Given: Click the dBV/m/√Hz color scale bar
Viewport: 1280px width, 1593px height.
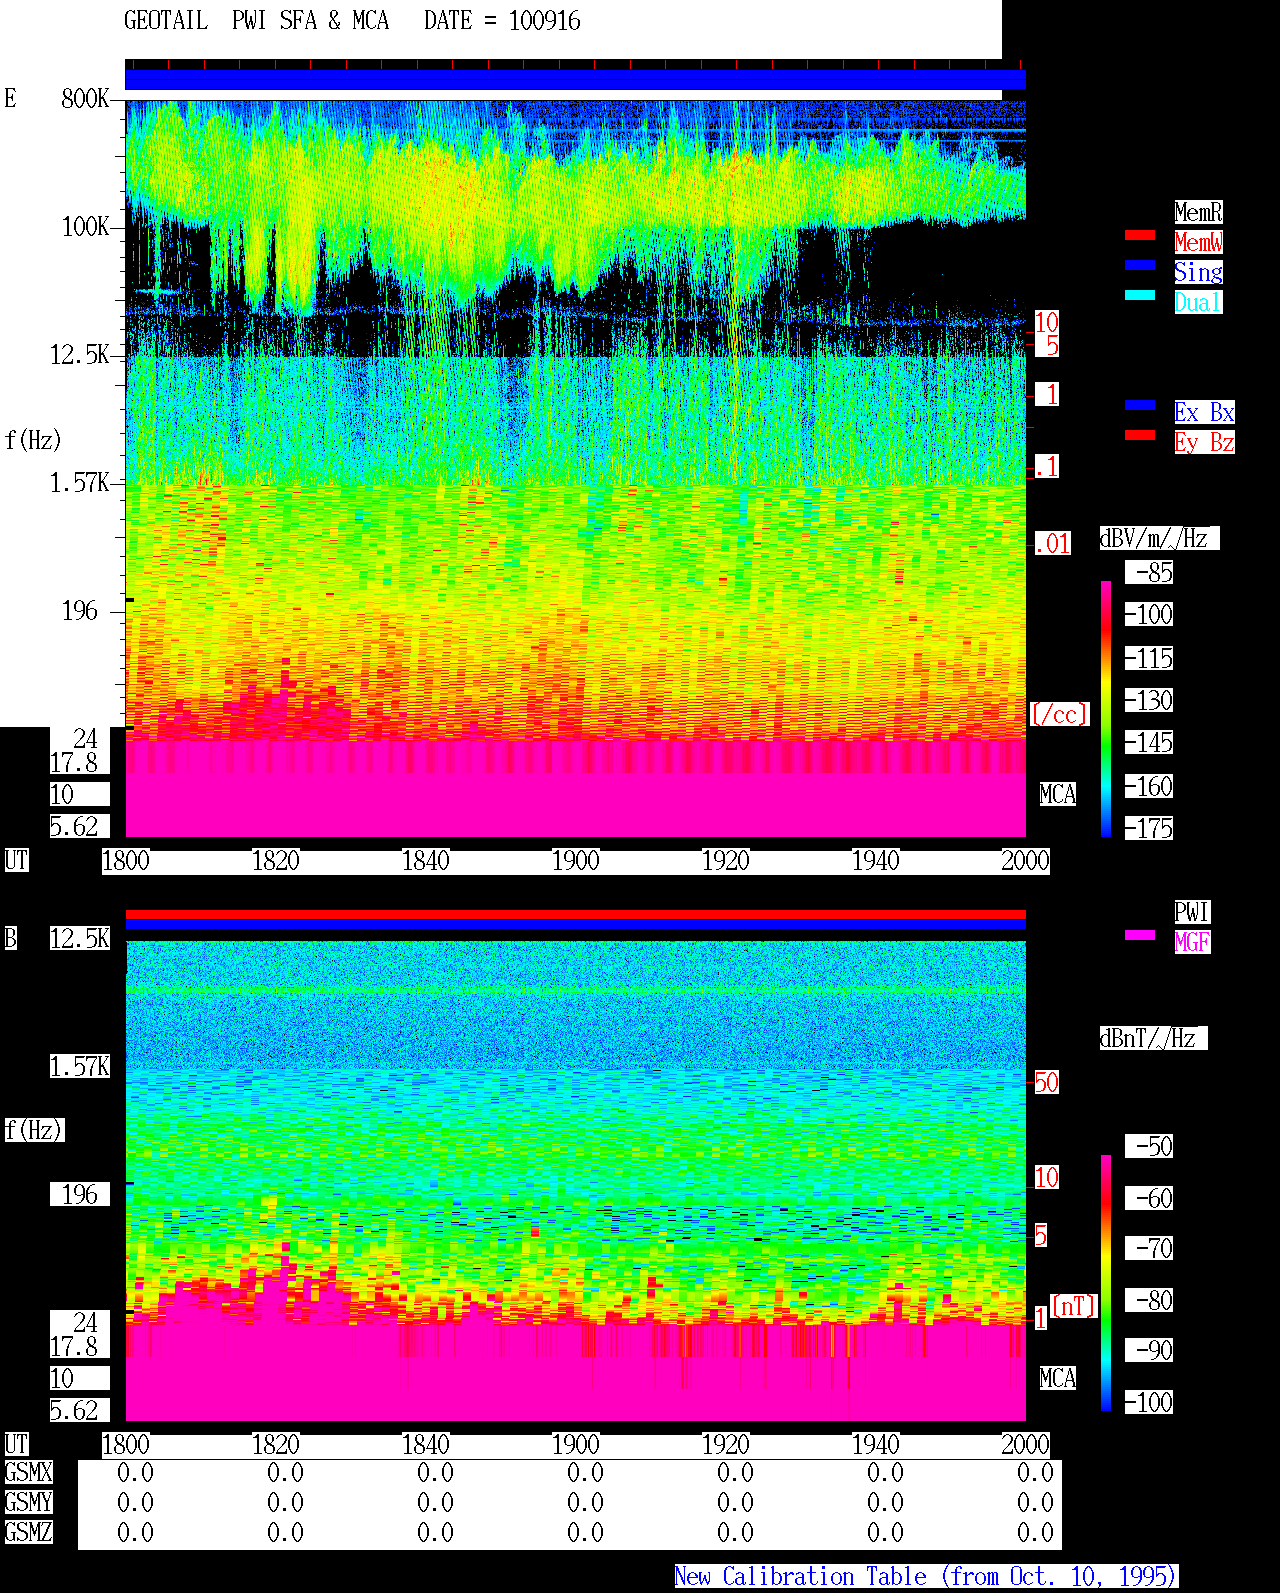Looking at the screenshot, I should tap(1106, 708).
